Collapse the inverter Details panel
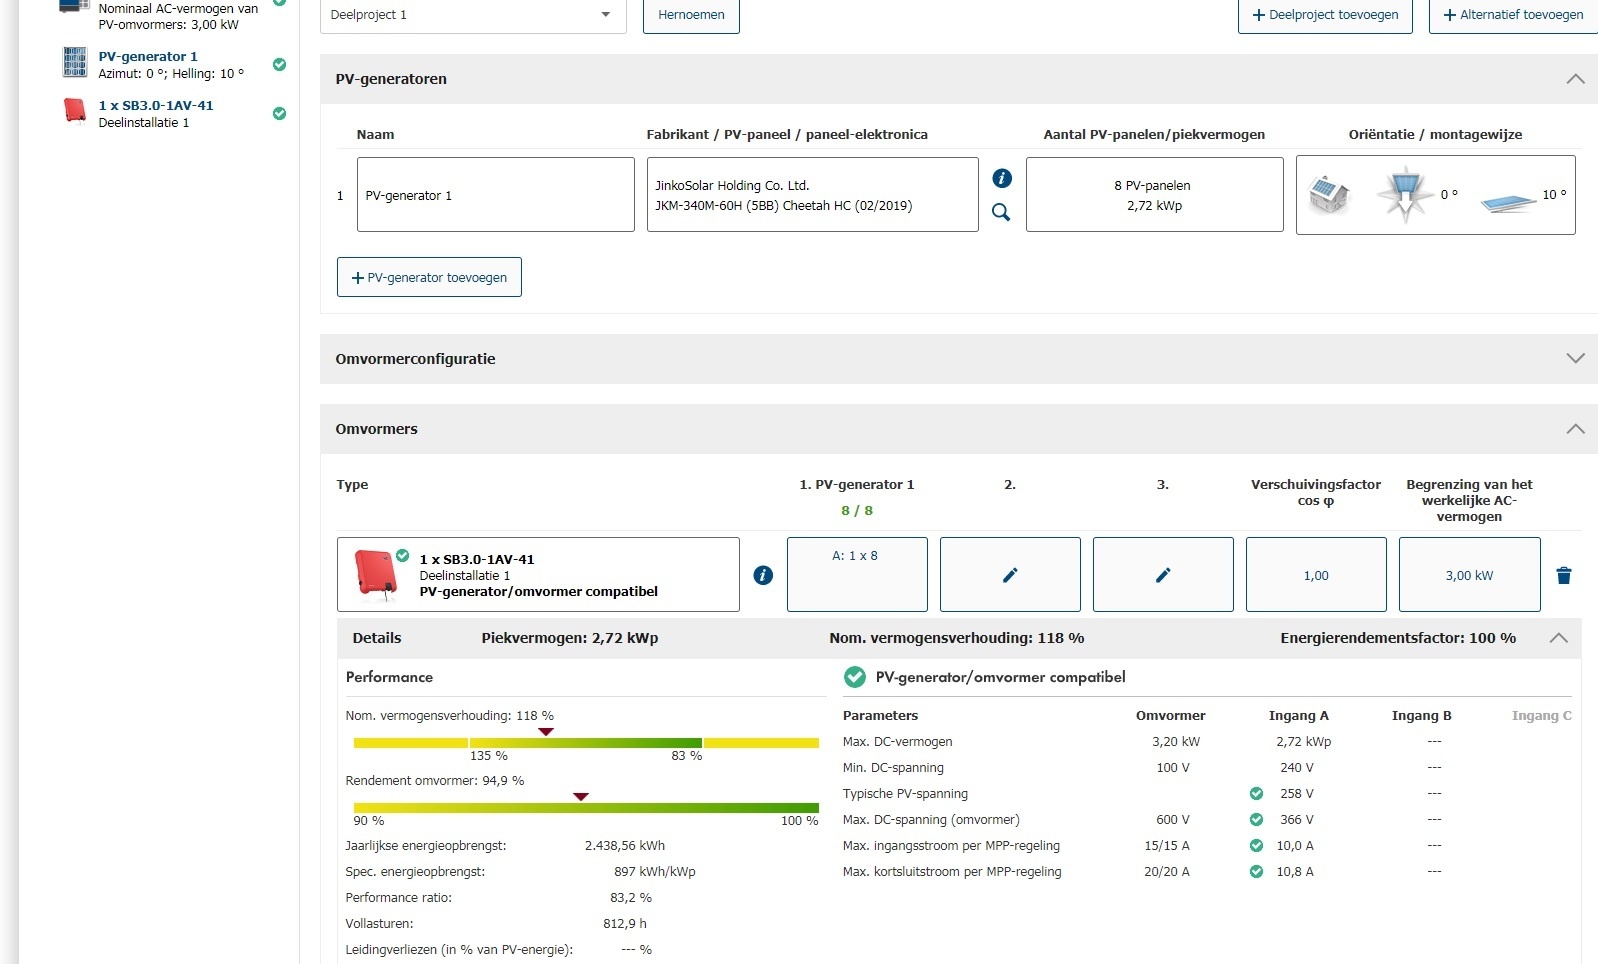1598x964 pixels. pyautogui.click(x=1558, y=638)
